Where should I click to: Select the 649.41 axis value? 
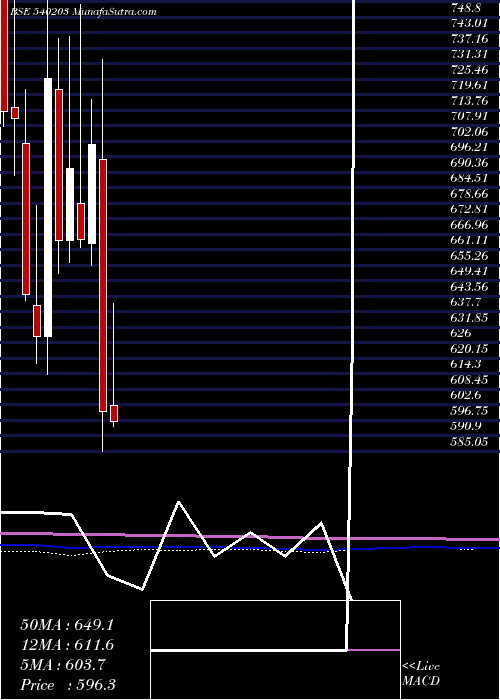470,271
